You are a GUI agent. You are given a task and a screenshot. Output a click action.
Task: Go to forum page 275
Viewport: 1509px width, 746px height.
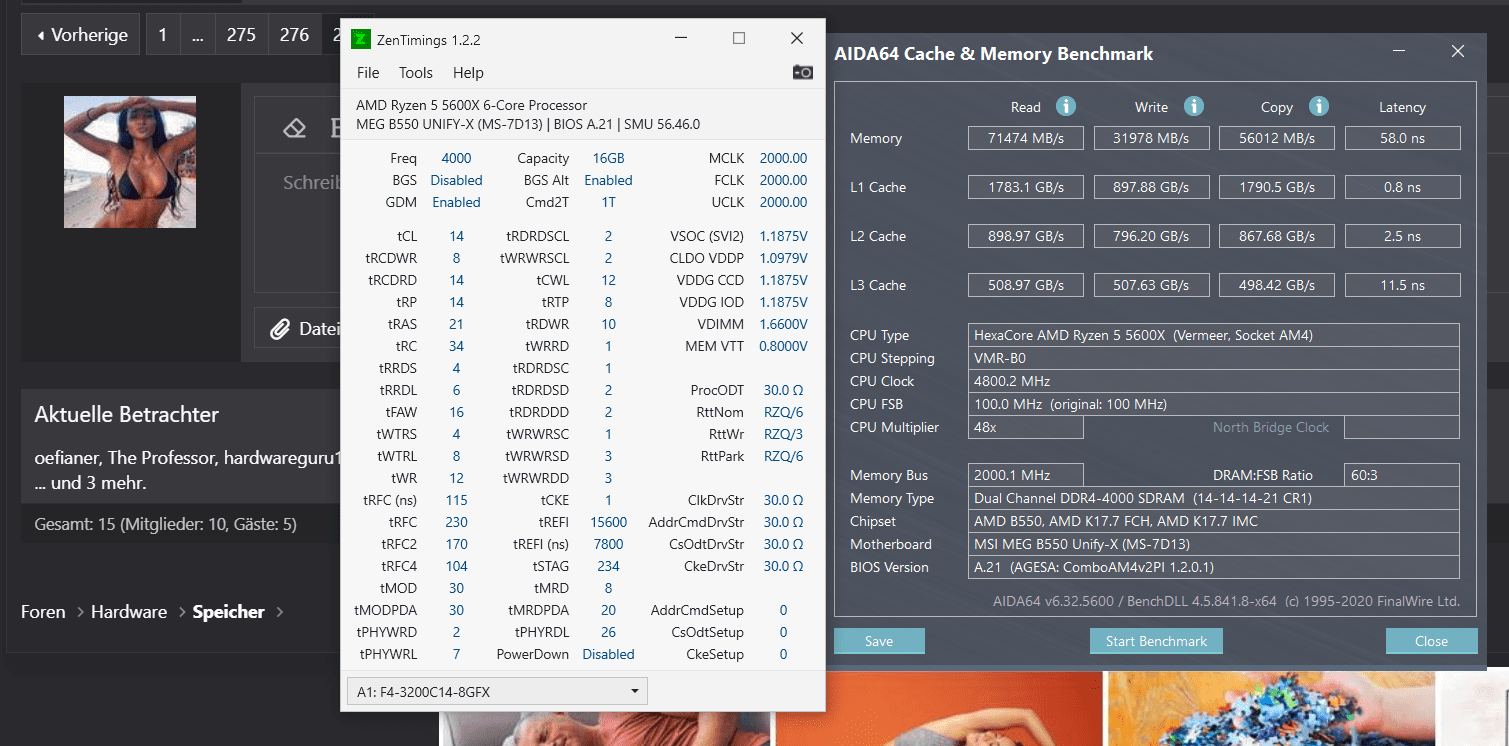pos(241,35)
